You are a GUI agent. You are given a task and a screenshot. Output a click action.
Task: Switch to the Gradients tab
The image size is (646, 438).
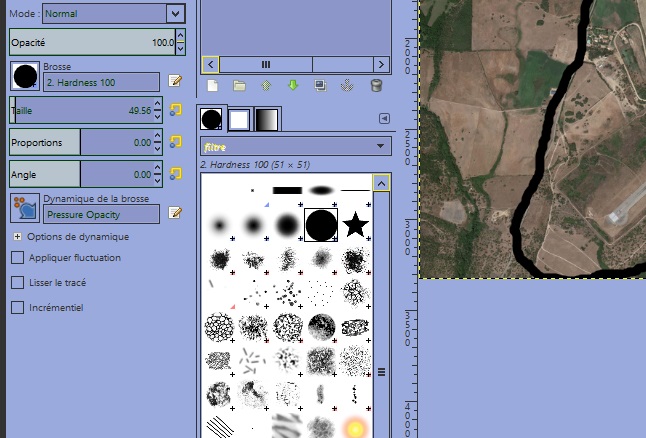tap(267, 119)
